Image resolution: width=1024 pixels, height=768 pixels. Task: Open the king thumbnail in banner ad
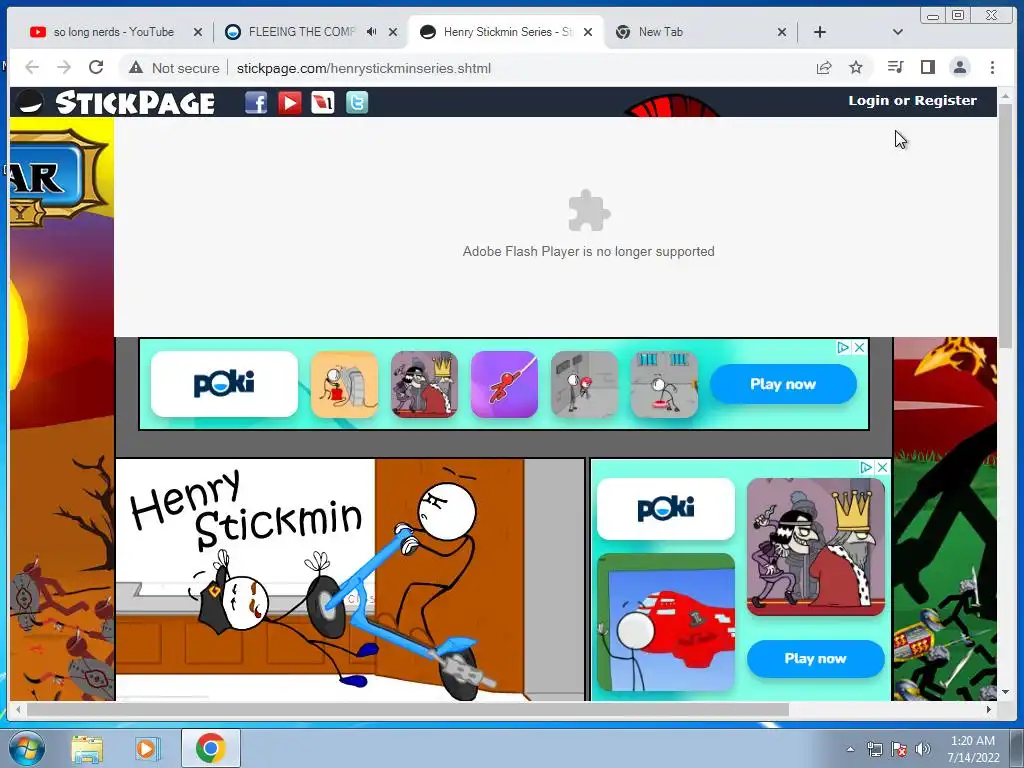pyautogui.click(x=424, y=384)
